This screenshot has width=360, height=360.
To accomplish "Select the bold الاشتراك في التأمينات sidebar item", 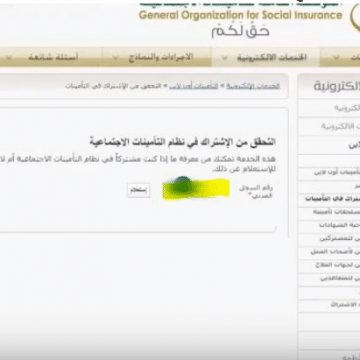I will click(332, 199).
